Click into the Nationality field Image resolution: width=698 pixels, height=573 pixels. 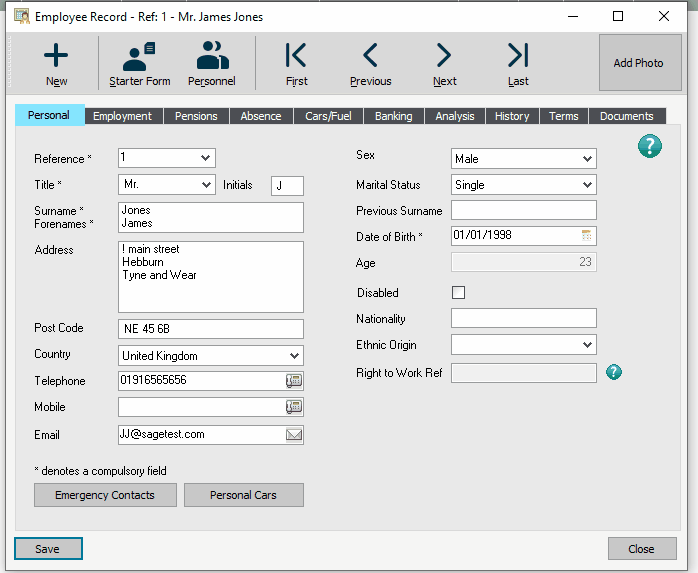point(523,319)
